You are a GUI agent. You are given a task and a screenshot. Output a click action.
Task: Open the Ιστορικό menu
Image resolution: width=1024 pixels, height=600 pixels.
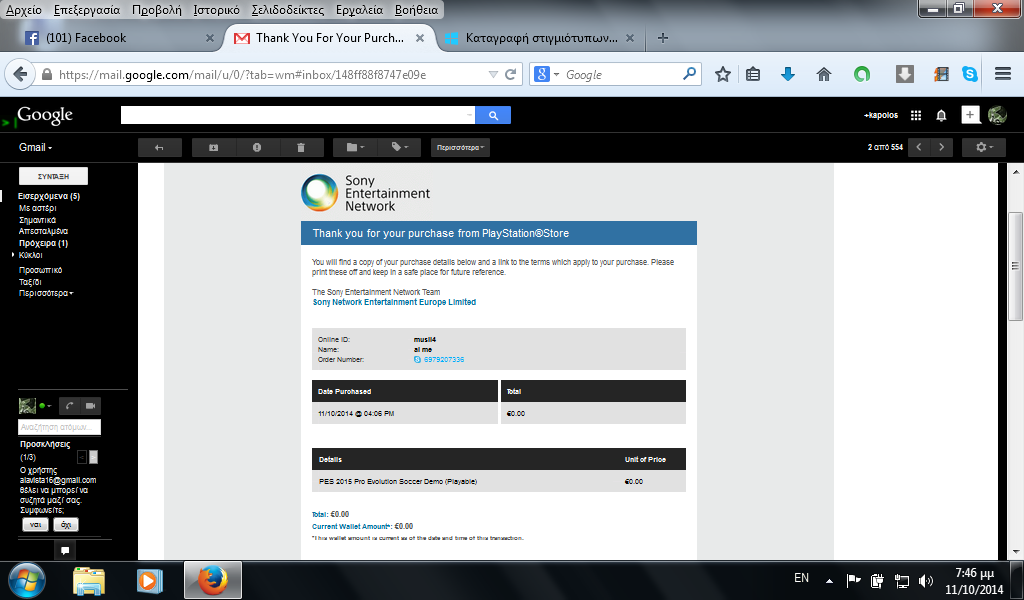point(217,10)
